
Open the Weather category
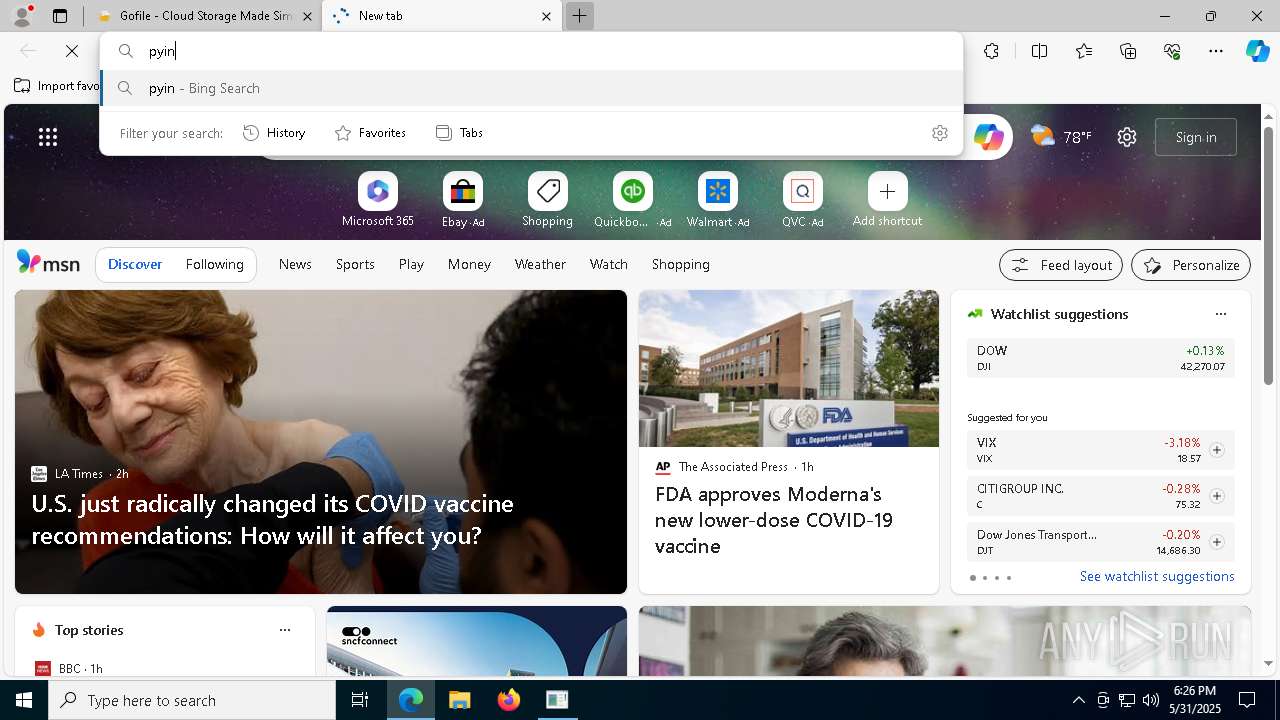[x=540, y=264]
